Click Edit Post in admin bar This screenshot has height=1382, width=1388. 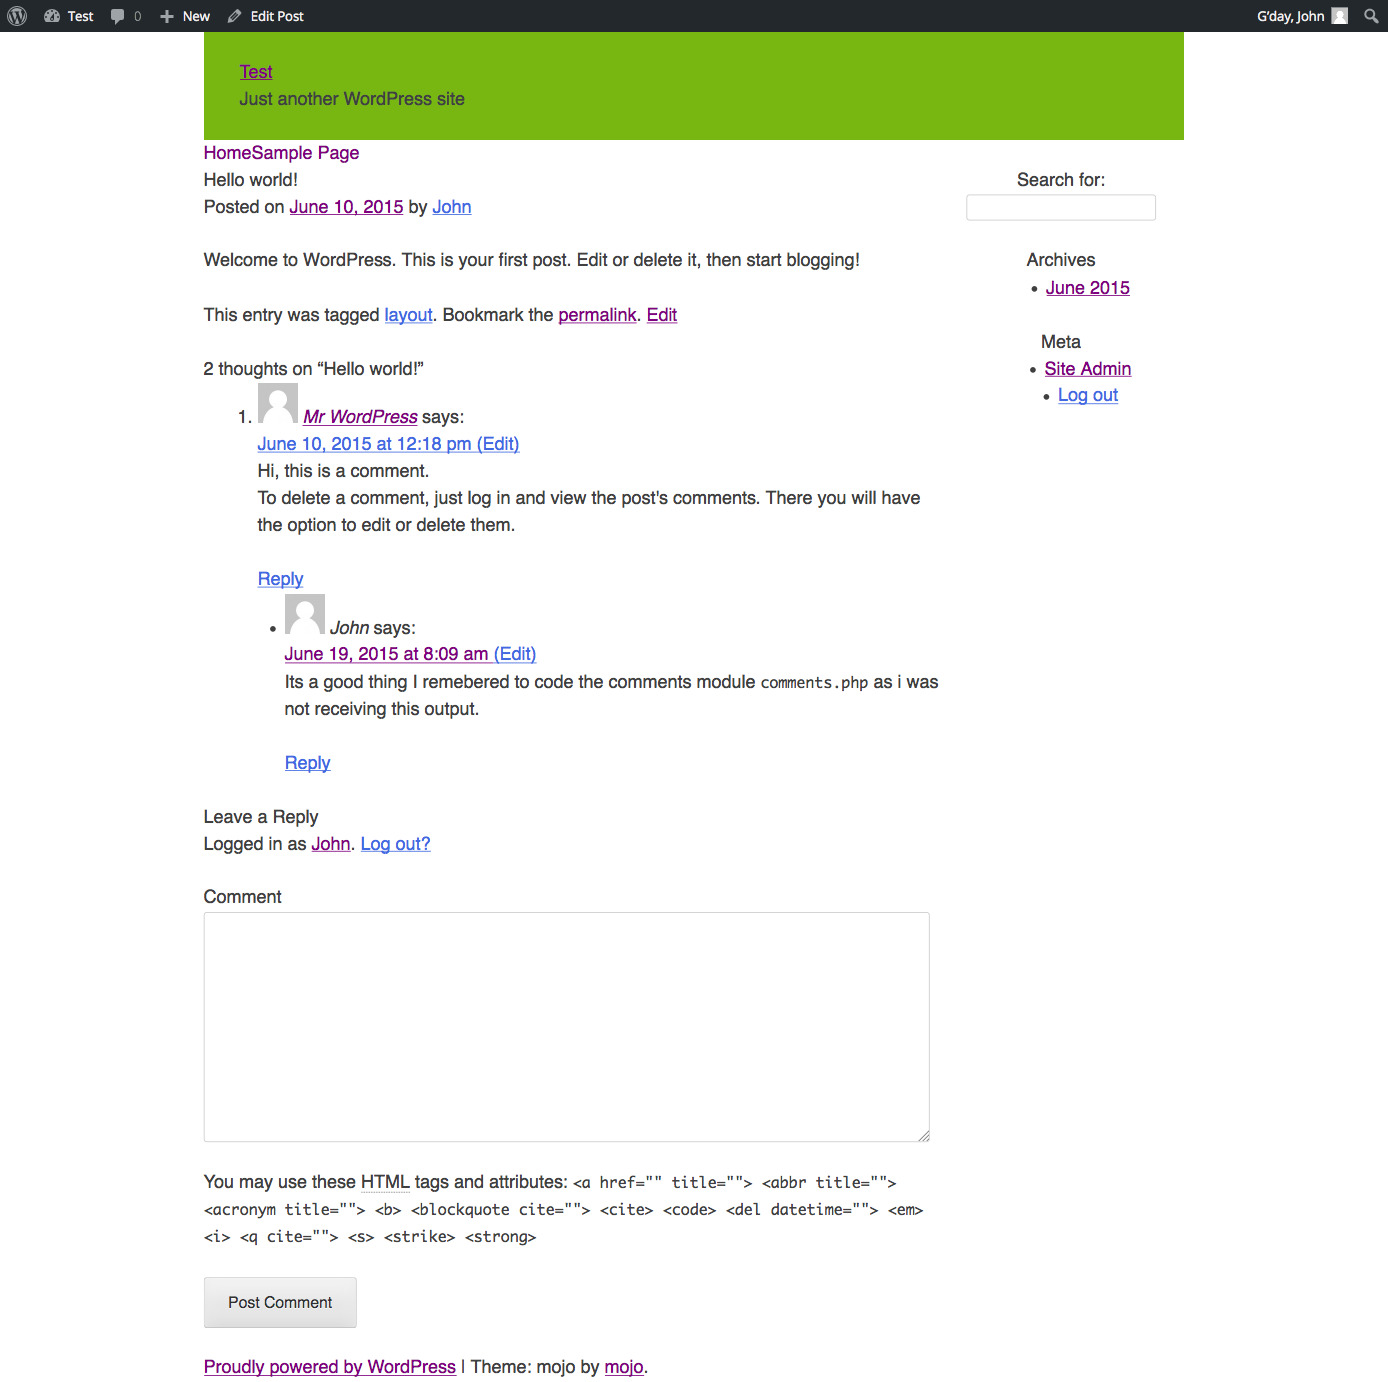(x=266, y=16)
